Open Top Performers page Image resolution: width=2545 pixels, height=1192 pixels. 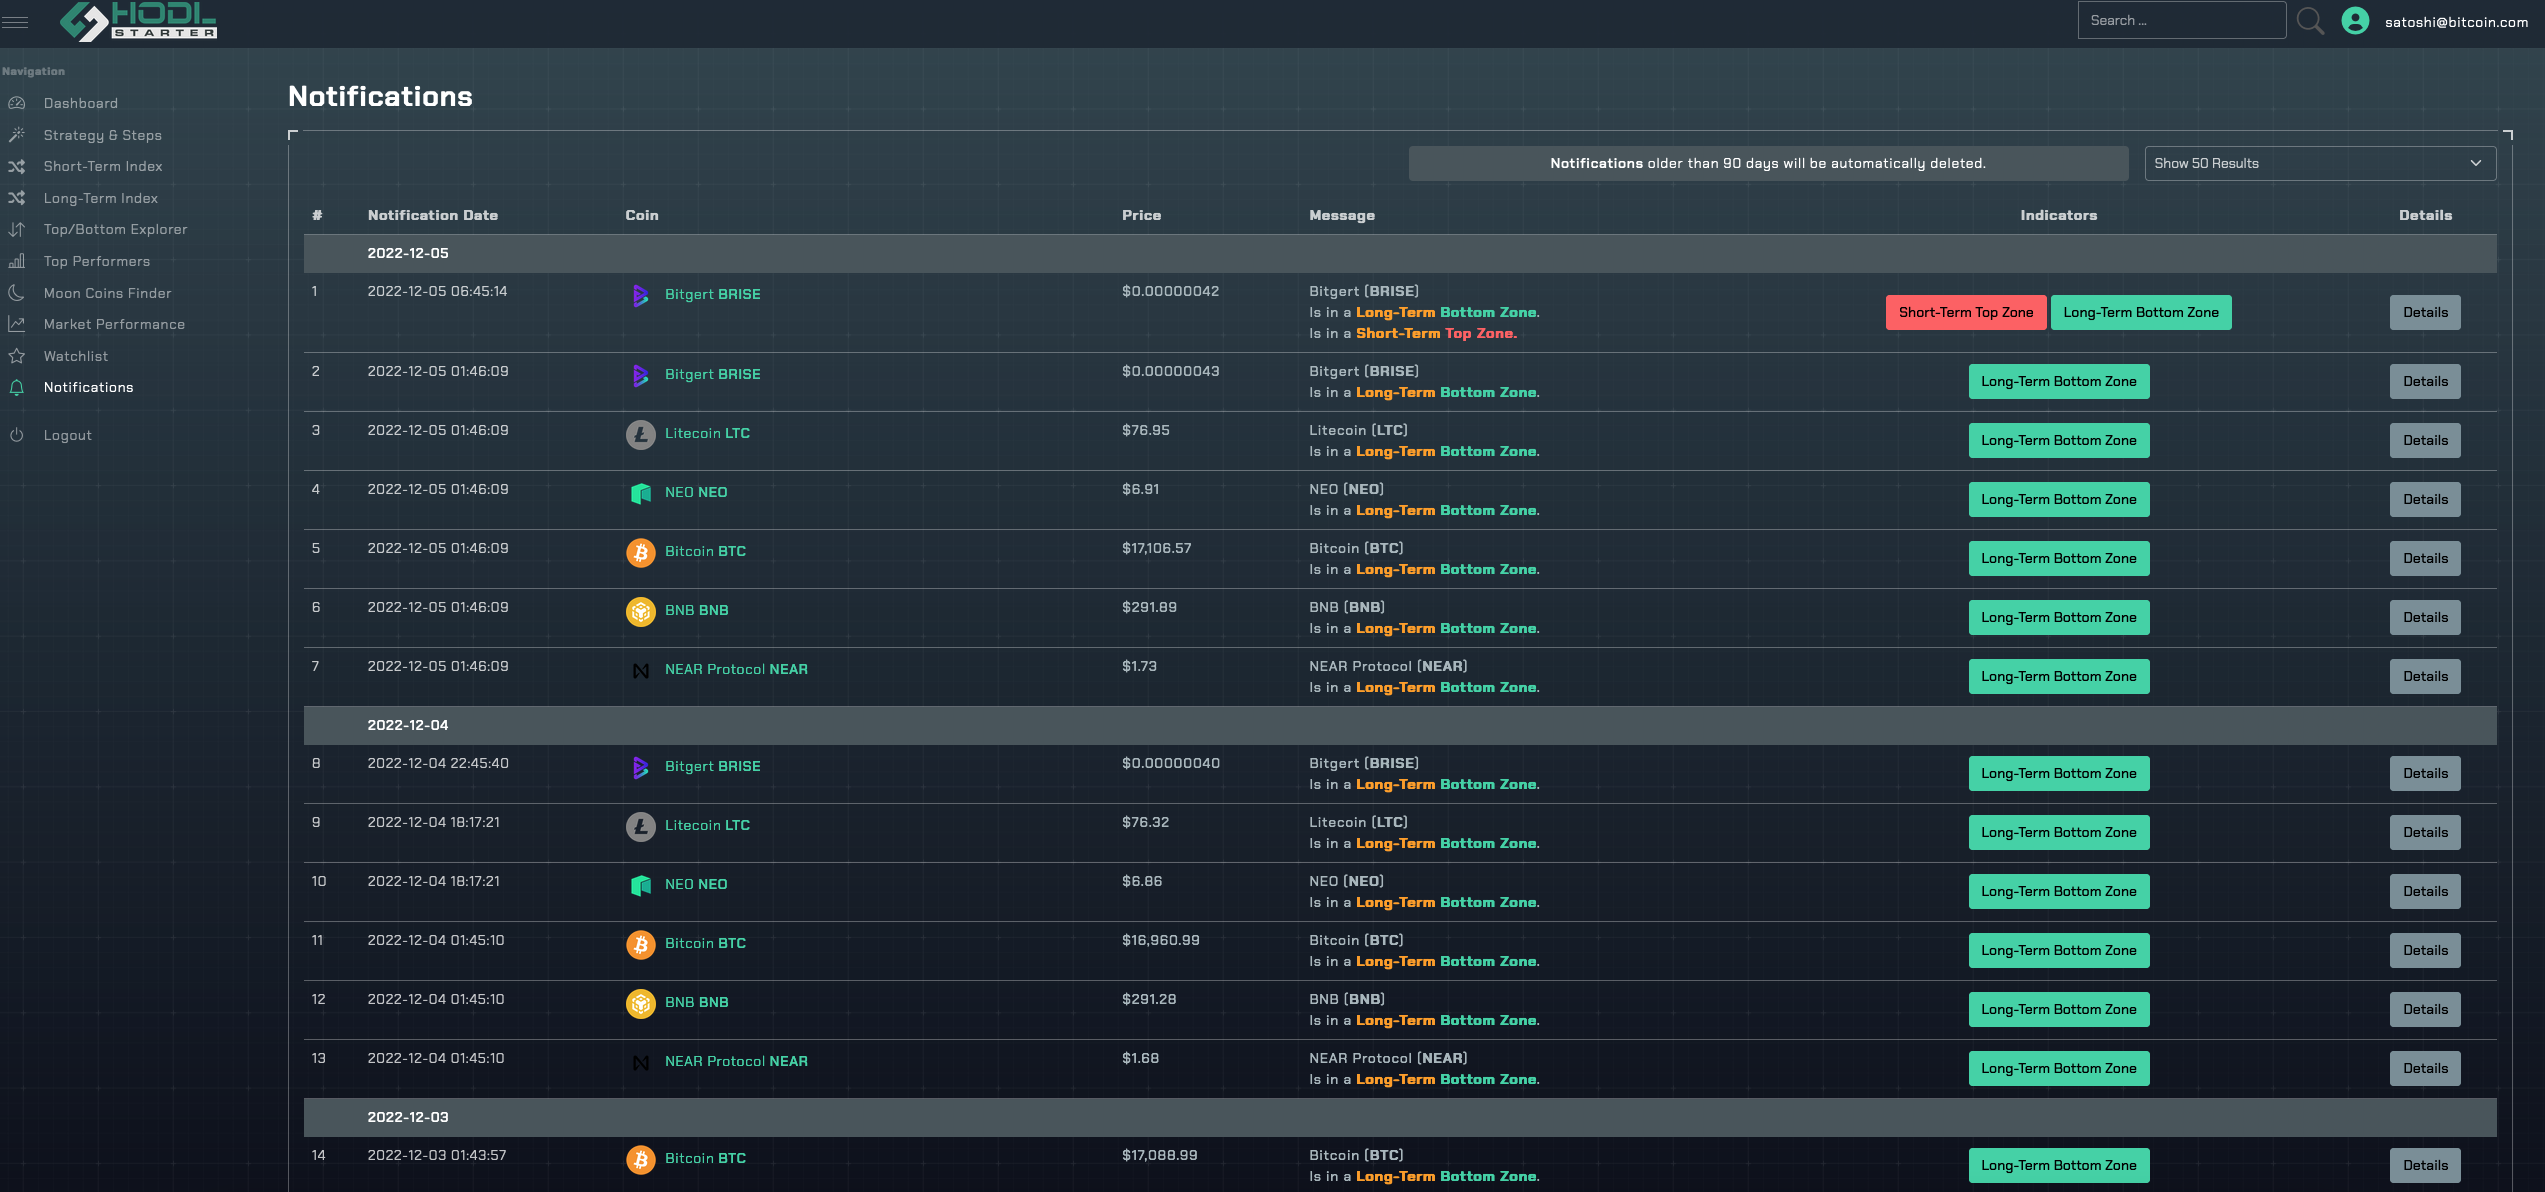(x=97, y=261)
